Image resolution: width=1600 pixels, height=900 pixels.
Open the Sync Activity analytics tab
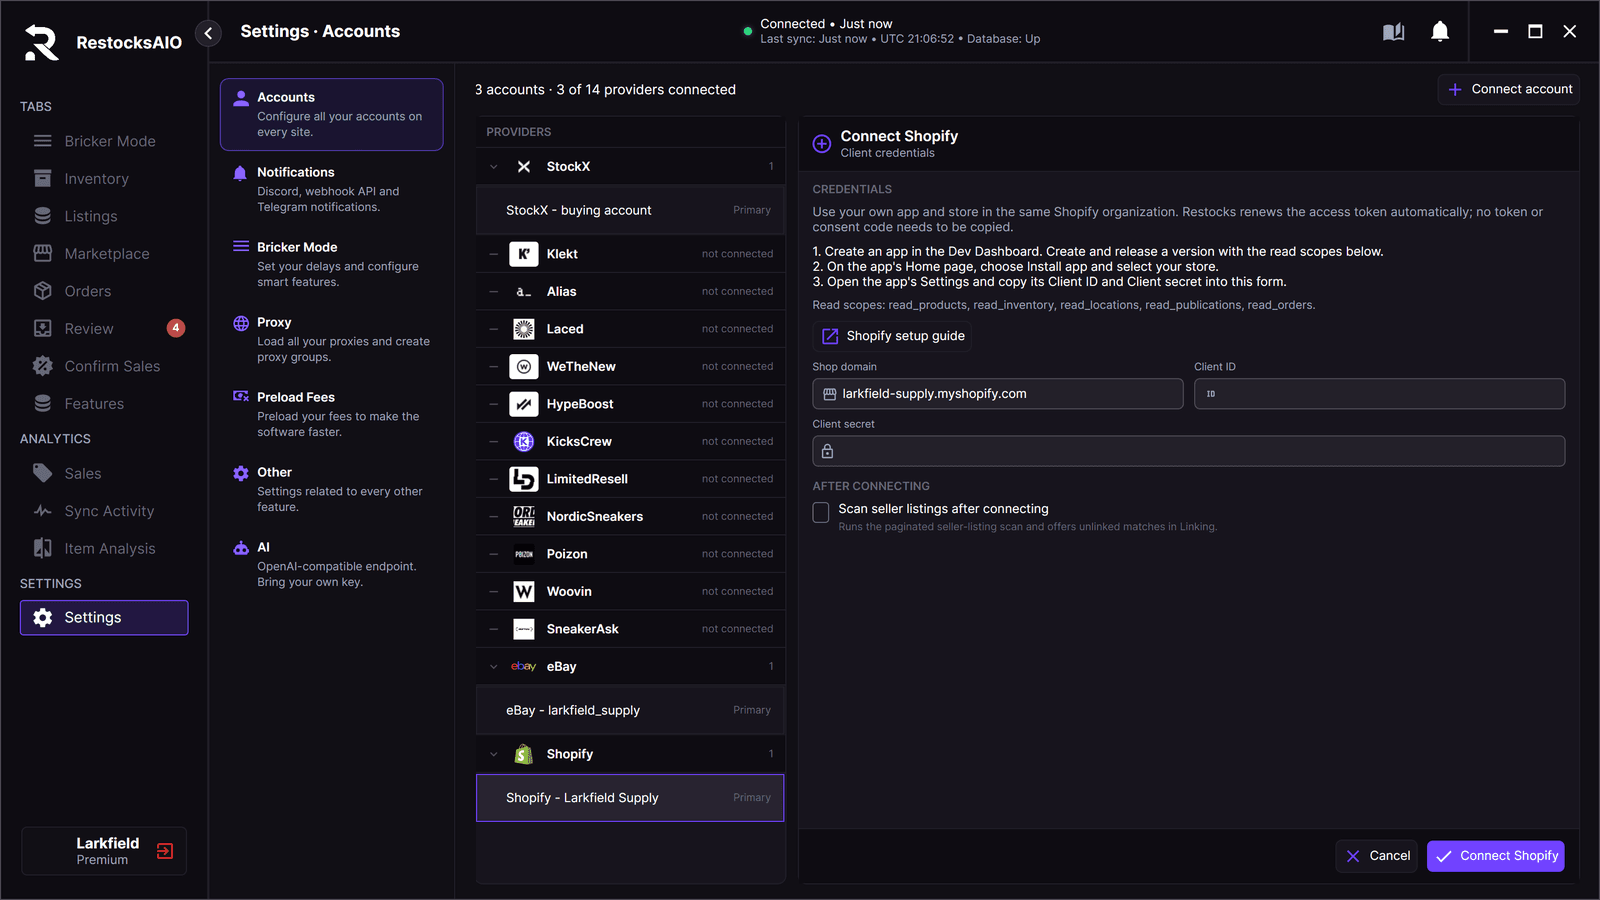[x=104, y=511]
